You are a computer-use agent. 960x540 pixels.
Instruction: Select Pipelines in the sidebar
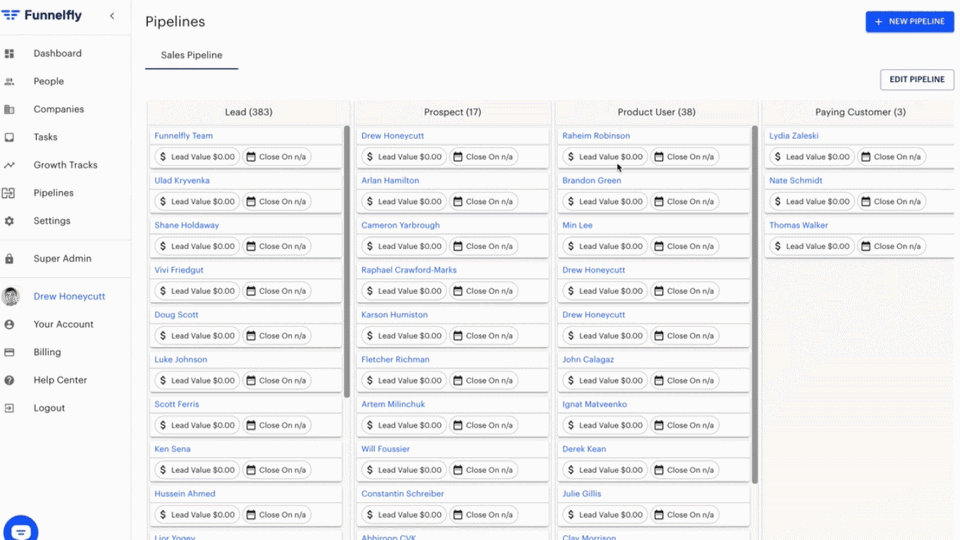tap(53, 193)
